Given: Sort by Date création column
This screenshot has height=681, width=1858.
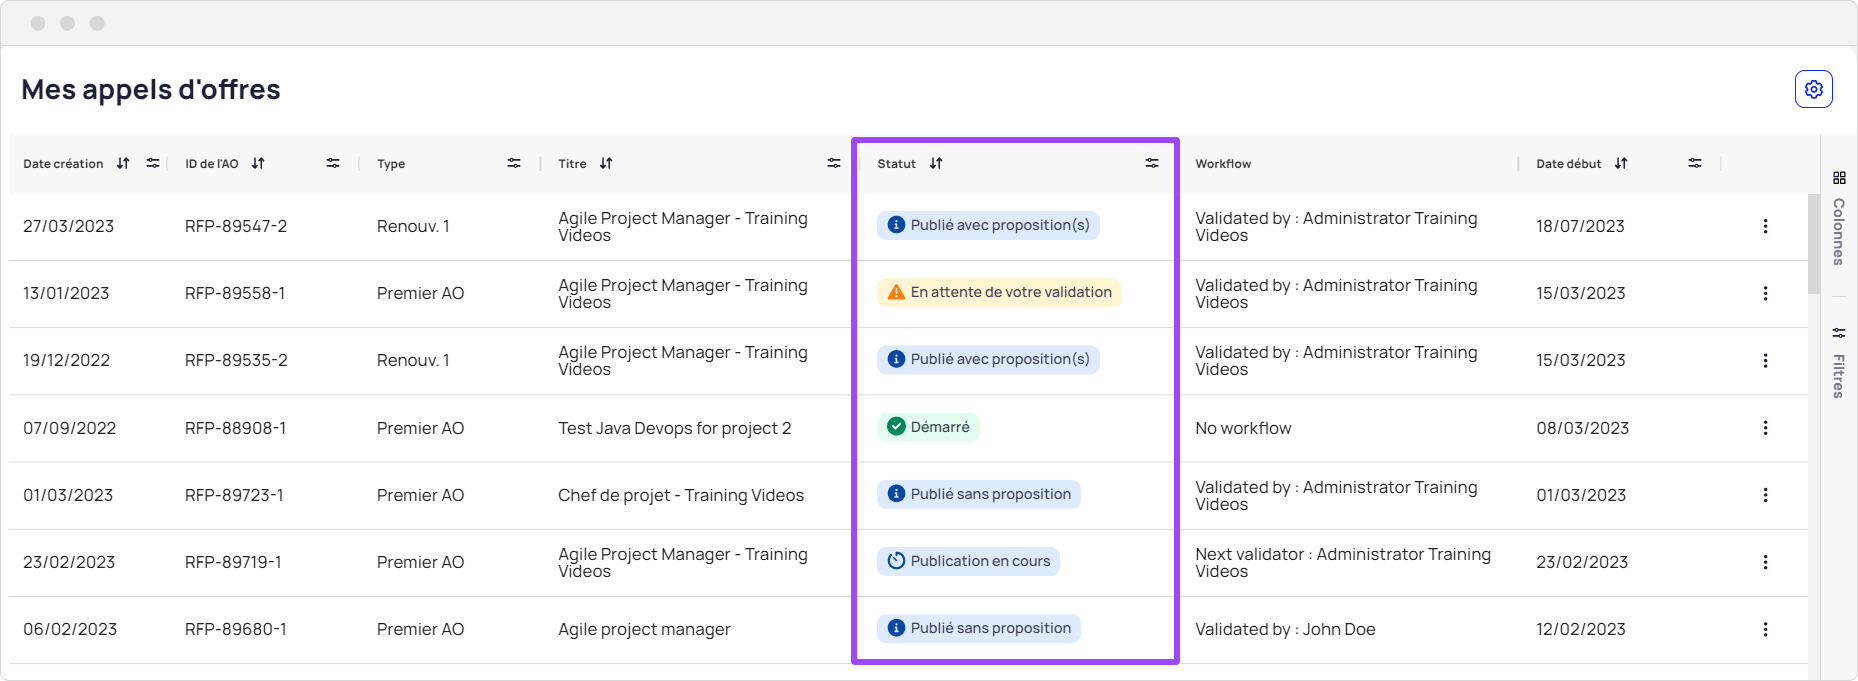Looking at the screenshot, I should [x=123, y=163].
